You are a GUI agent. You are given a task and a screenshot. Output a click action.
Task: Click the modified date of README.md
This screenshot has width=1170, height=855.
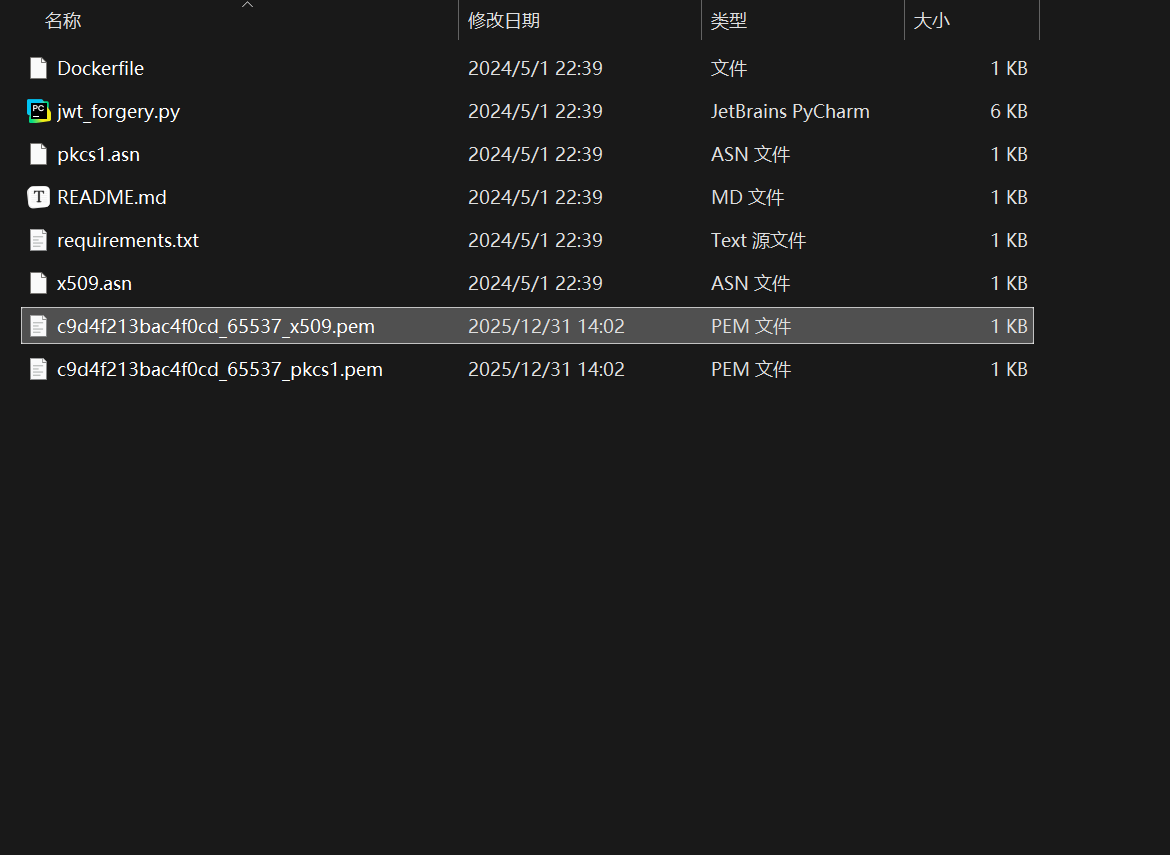(x=535, y=197)
